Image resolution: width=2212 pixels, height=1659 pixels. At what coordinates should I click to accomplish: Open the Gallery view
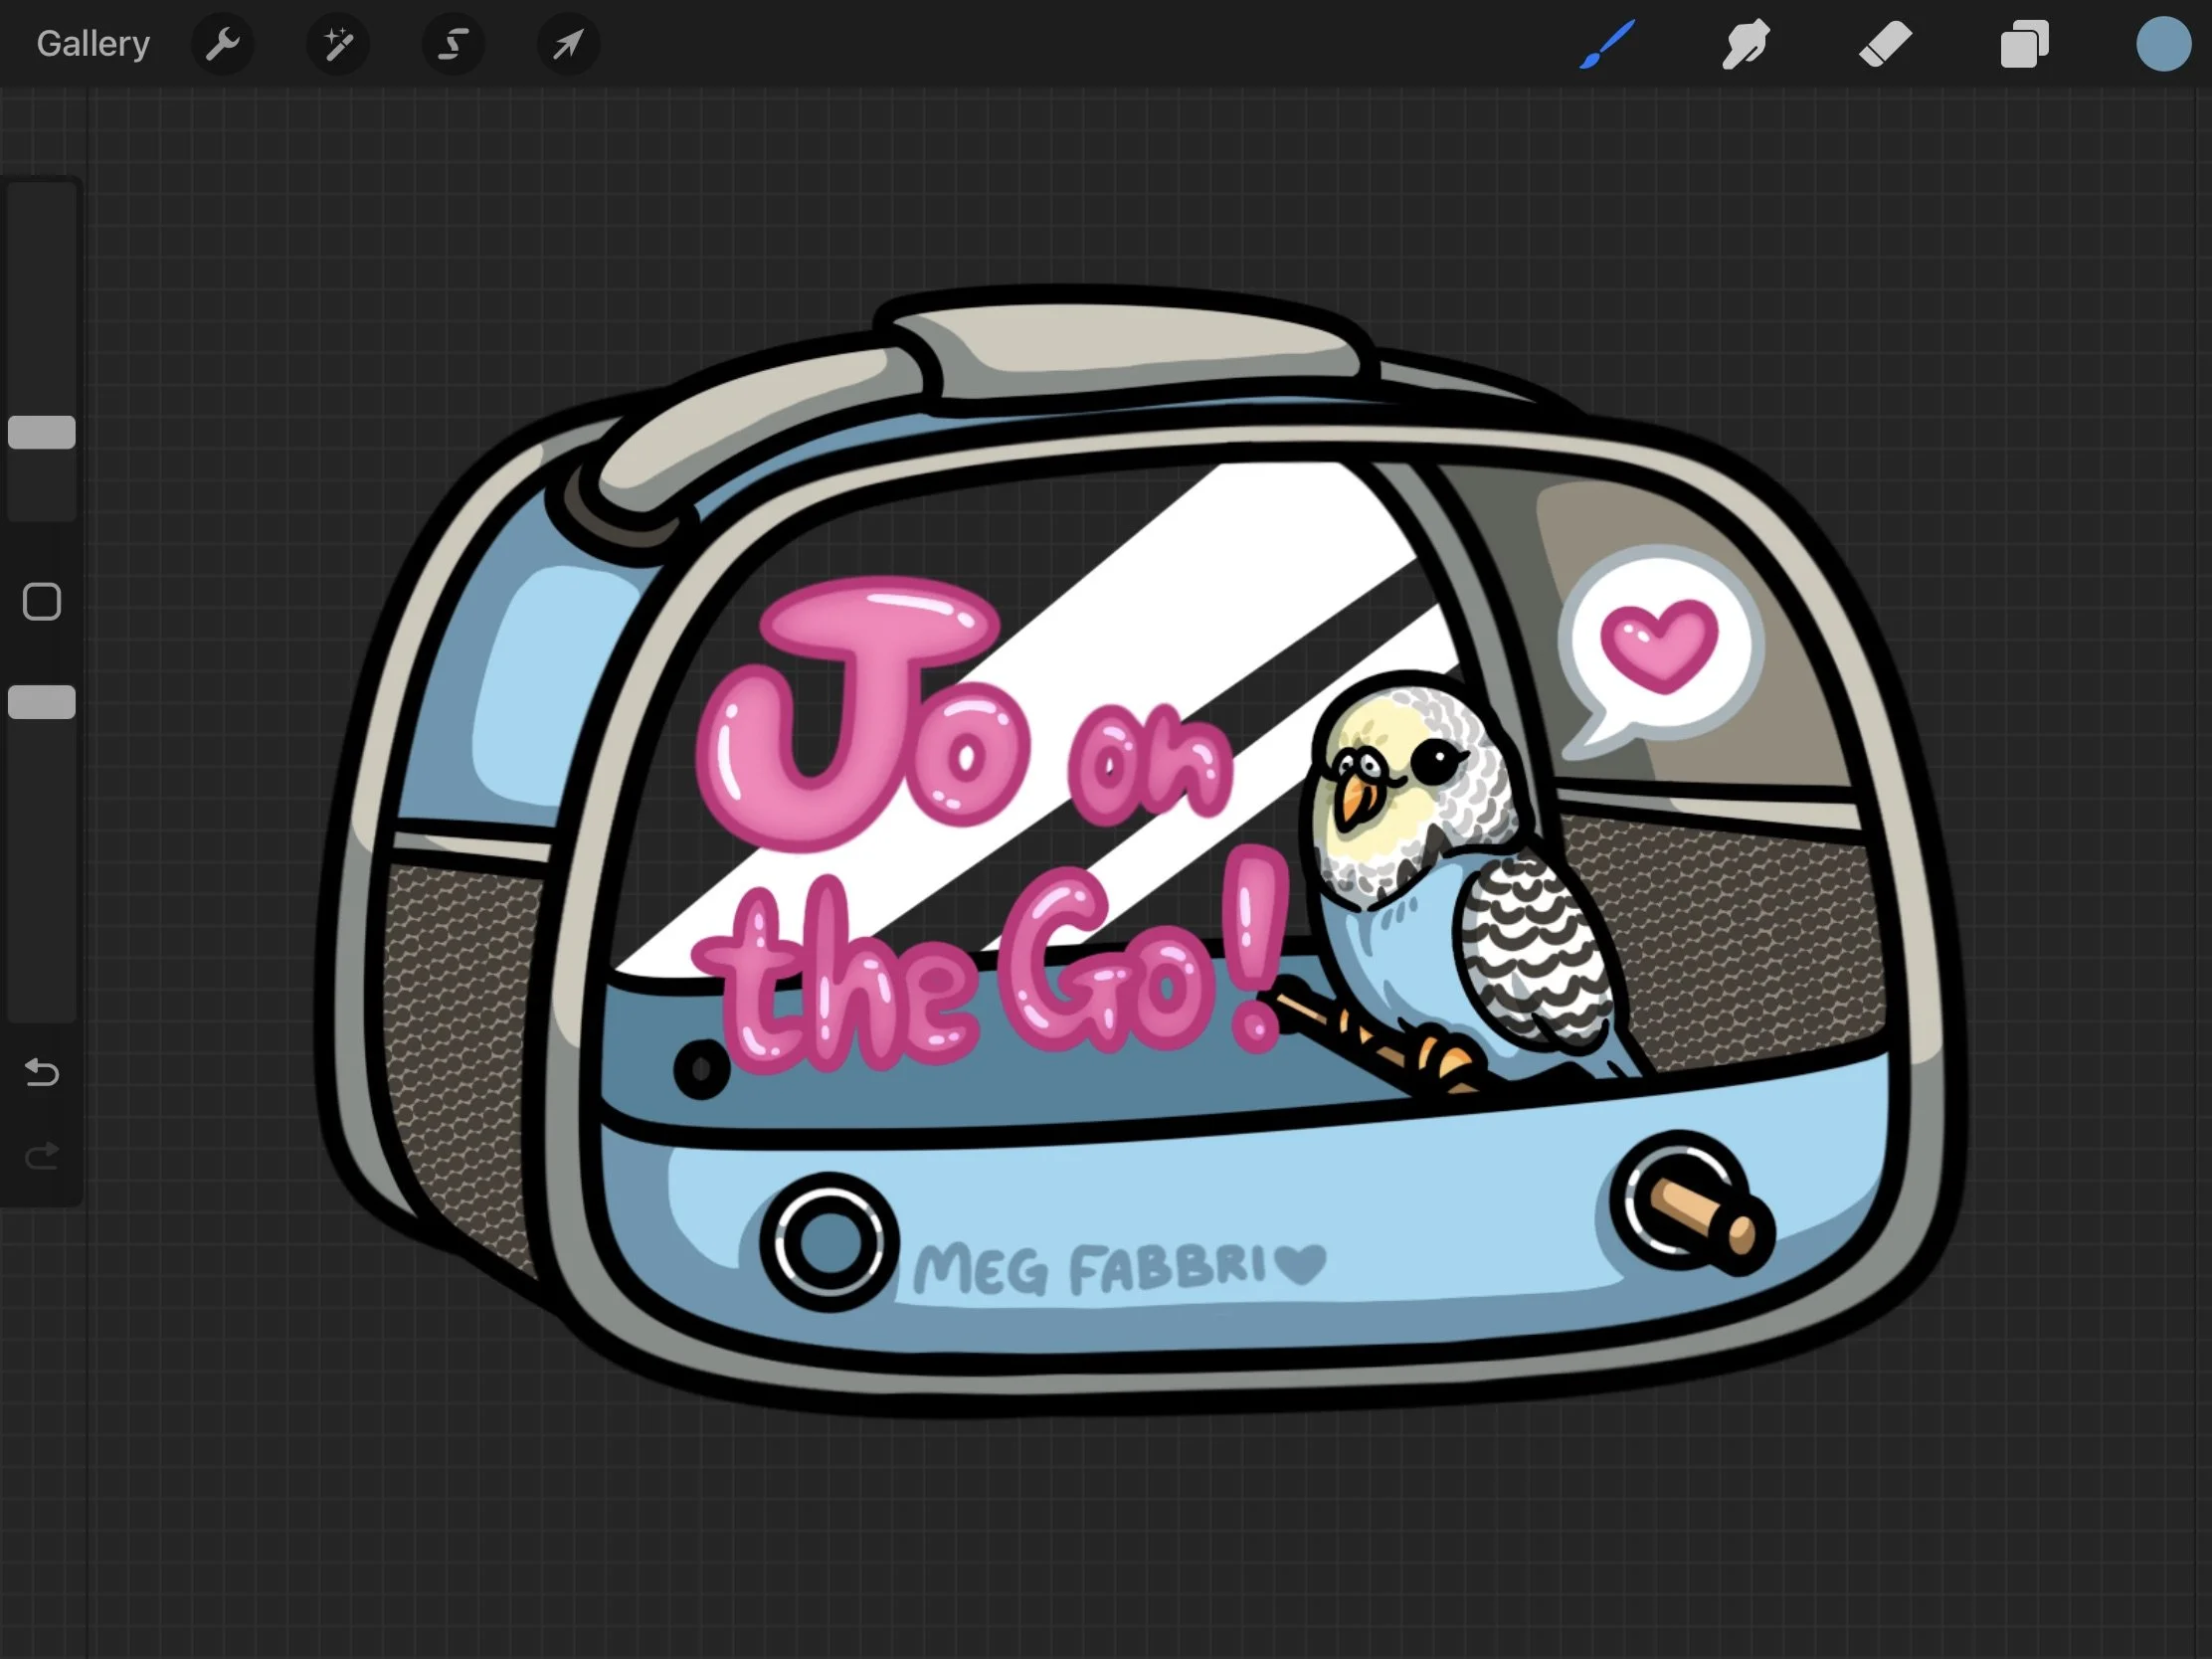tap(93, 44)
